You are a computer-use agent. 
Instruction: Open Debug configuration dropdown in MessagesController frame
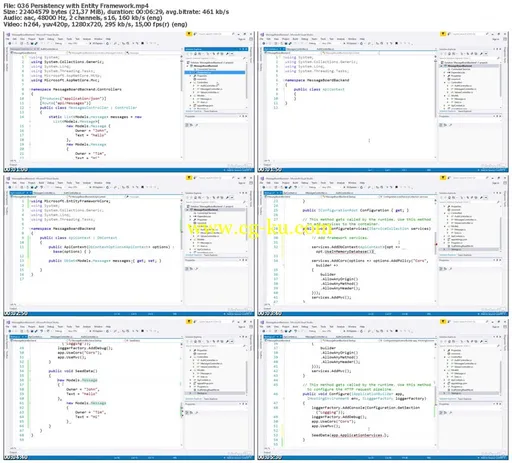[60, 43]
